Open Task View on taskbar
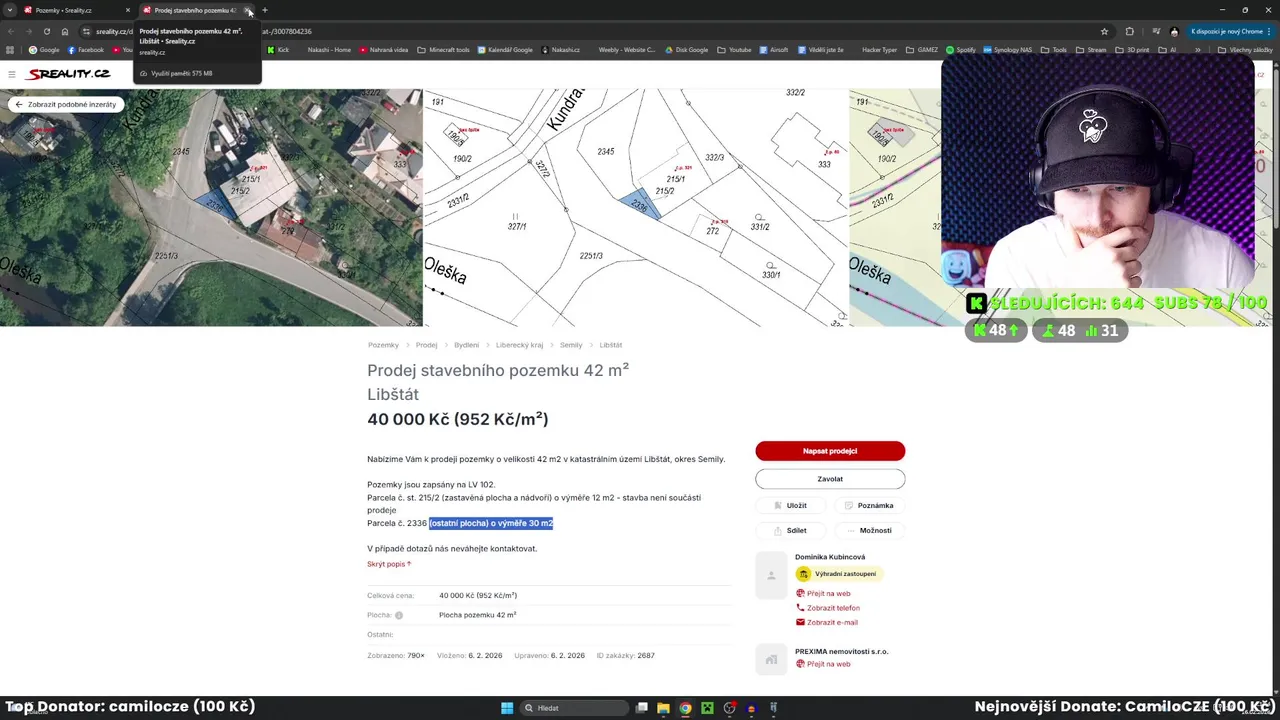This screenshot has width=1280, height=720. tap(642, 708)
